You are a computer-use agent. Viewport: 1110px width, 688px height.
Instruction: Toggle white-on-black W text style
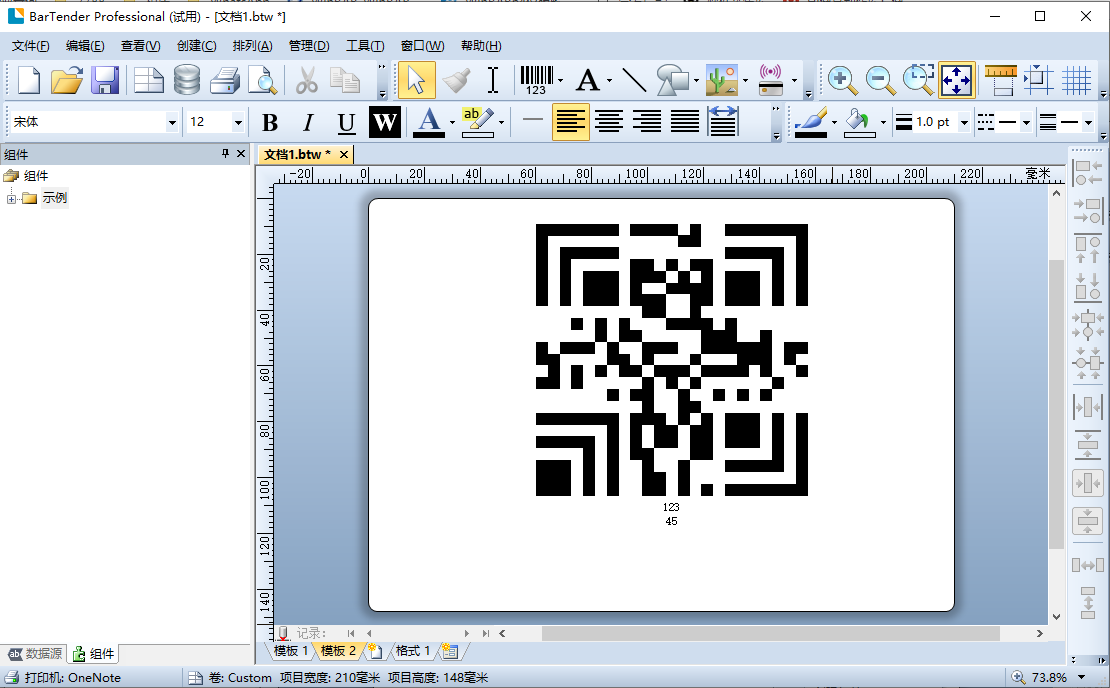[x=384, y=122]
